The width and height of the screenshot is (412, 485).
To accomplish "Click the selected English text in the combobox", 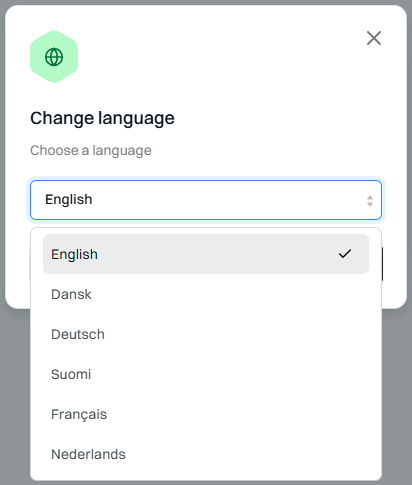I will point(69,200).
